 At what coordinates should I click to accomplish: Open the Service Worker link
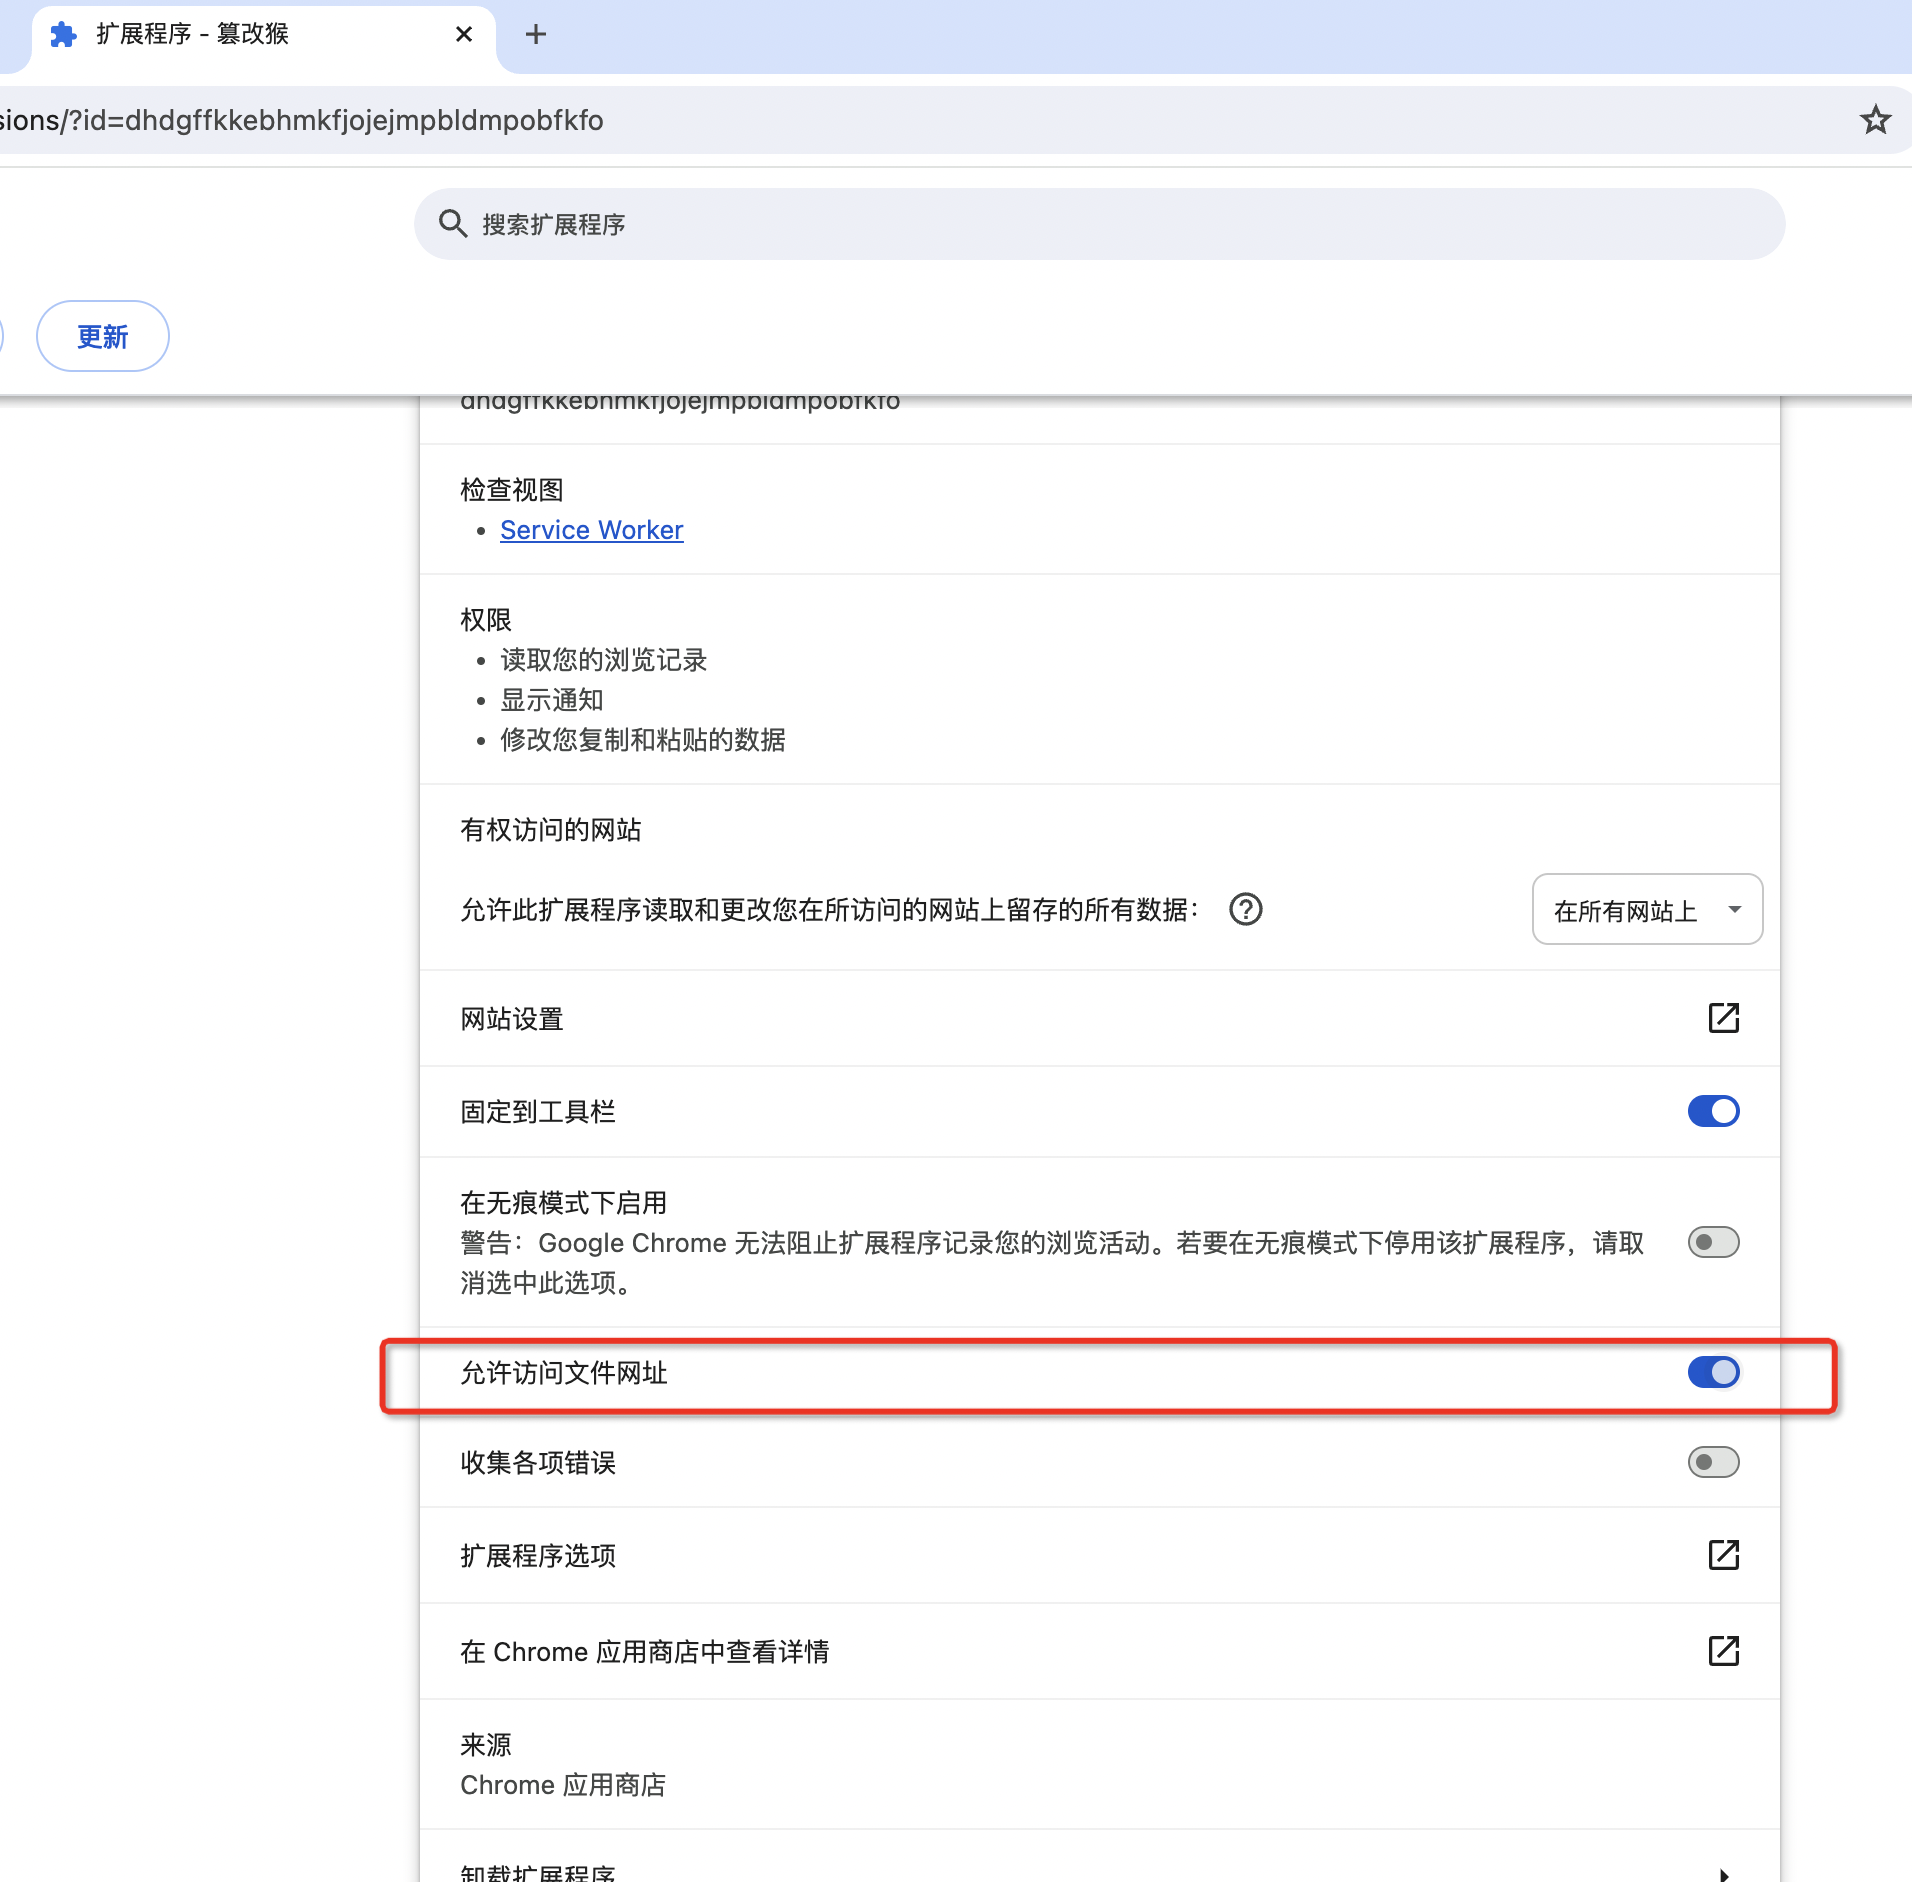tap(592, 530)
